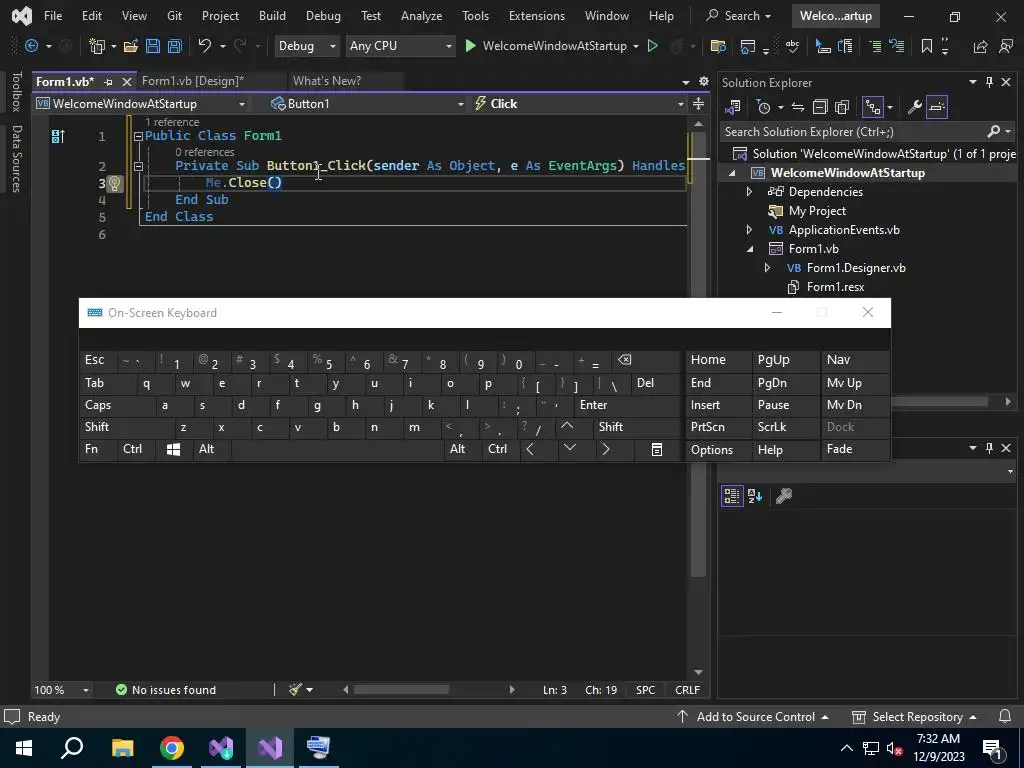Open Google Chrome from the taskbar
Viewport: 1024px width, 768px height.
[x=172, y=748]
